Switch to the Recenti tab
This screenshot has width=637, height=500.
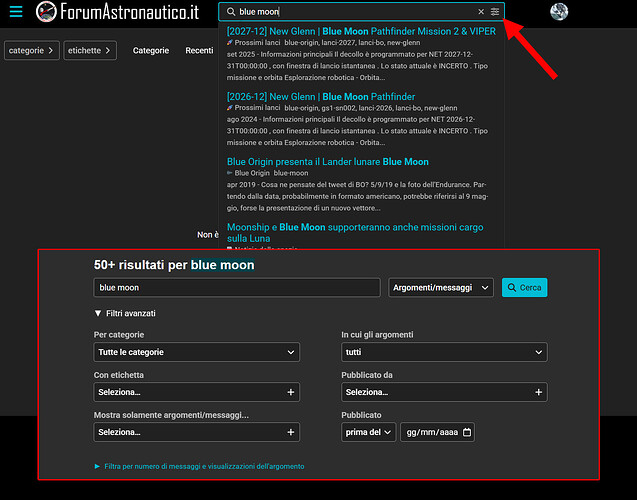(x=199, y=50)
